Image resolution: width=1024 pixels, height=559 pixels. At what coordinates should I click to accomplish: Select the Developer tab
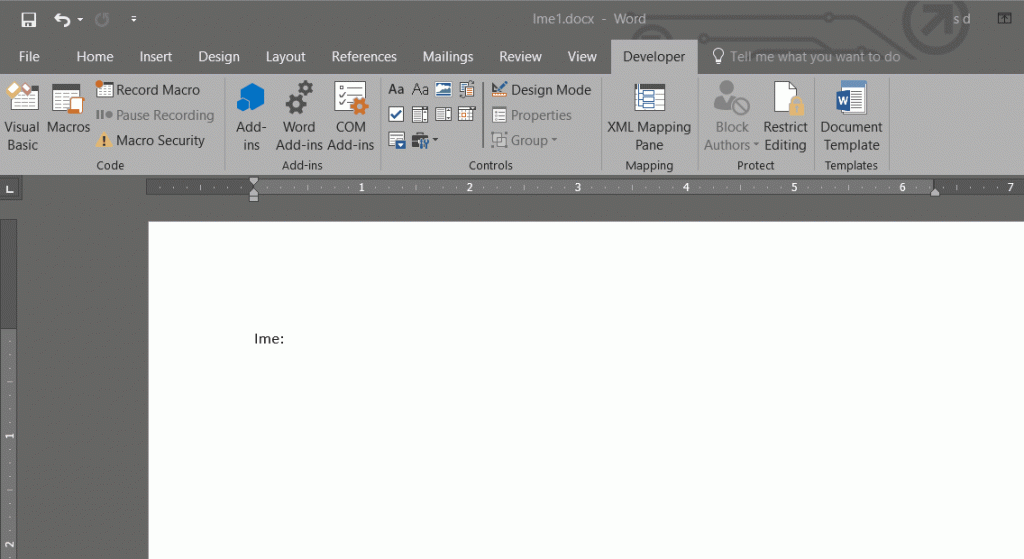654,57
